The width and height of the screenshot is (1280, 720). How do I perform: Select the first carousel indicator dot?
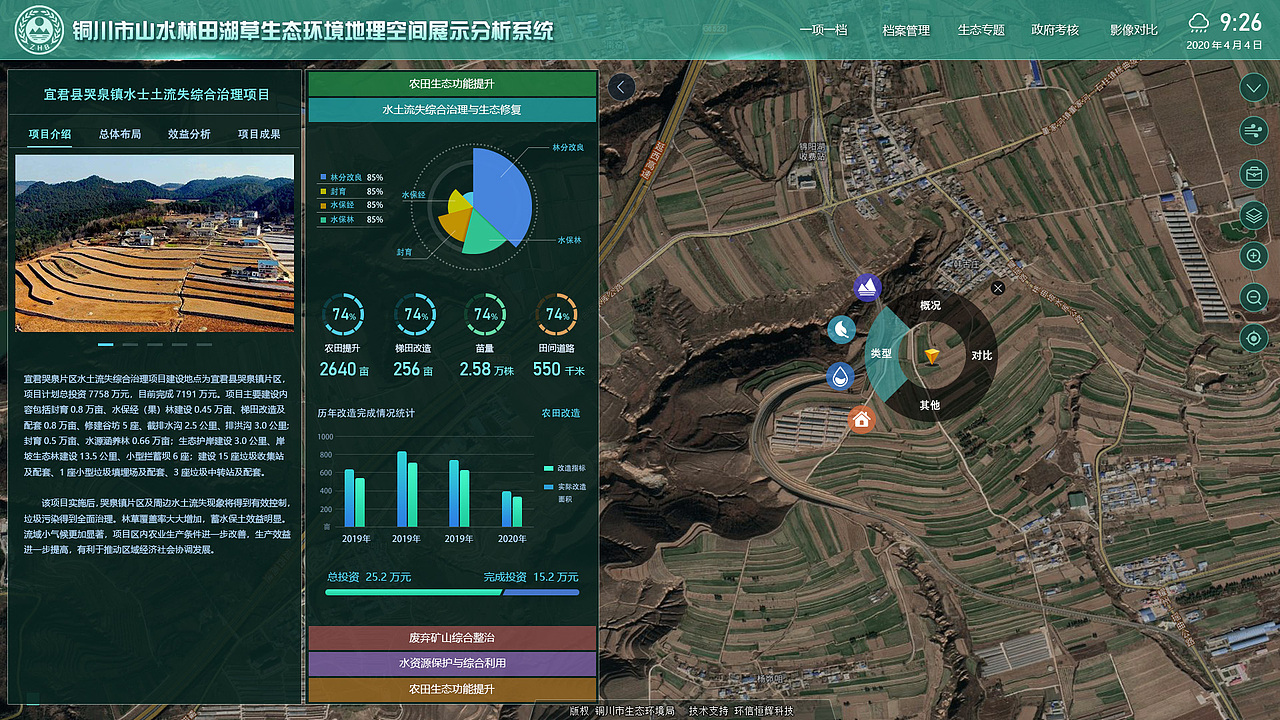(x=105, y=344)
